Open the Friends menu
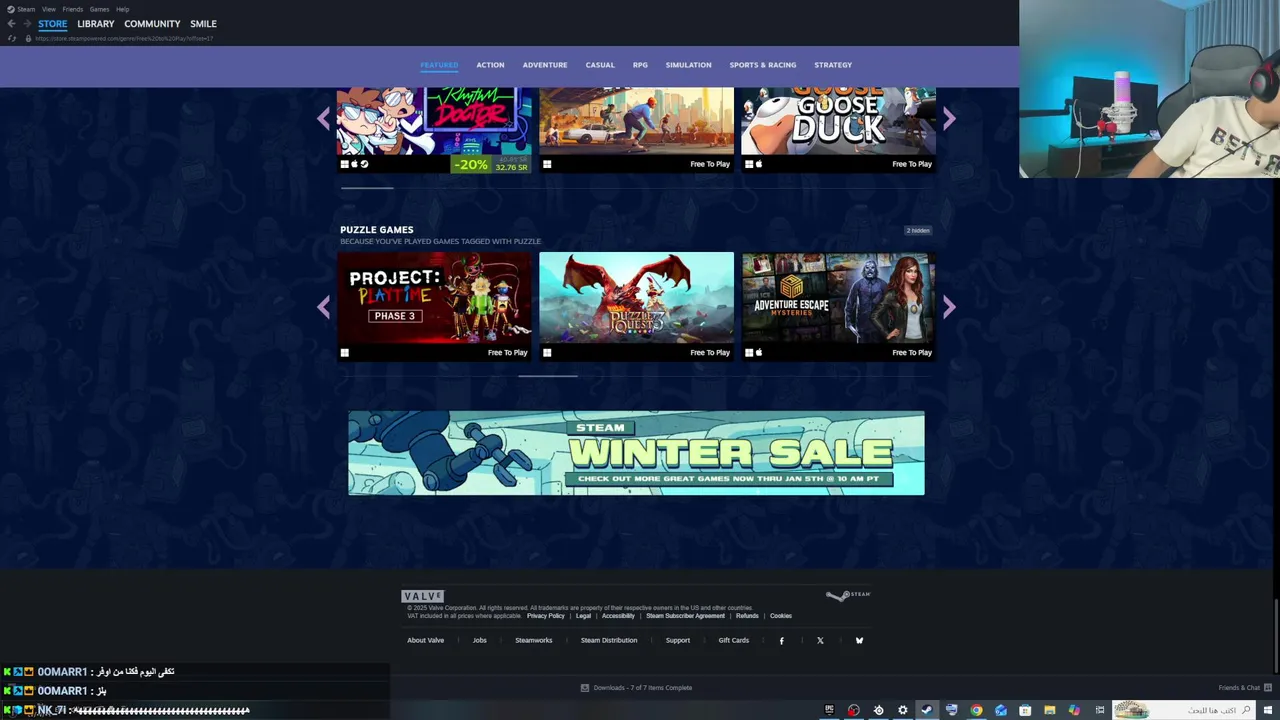 click(73, 9)
